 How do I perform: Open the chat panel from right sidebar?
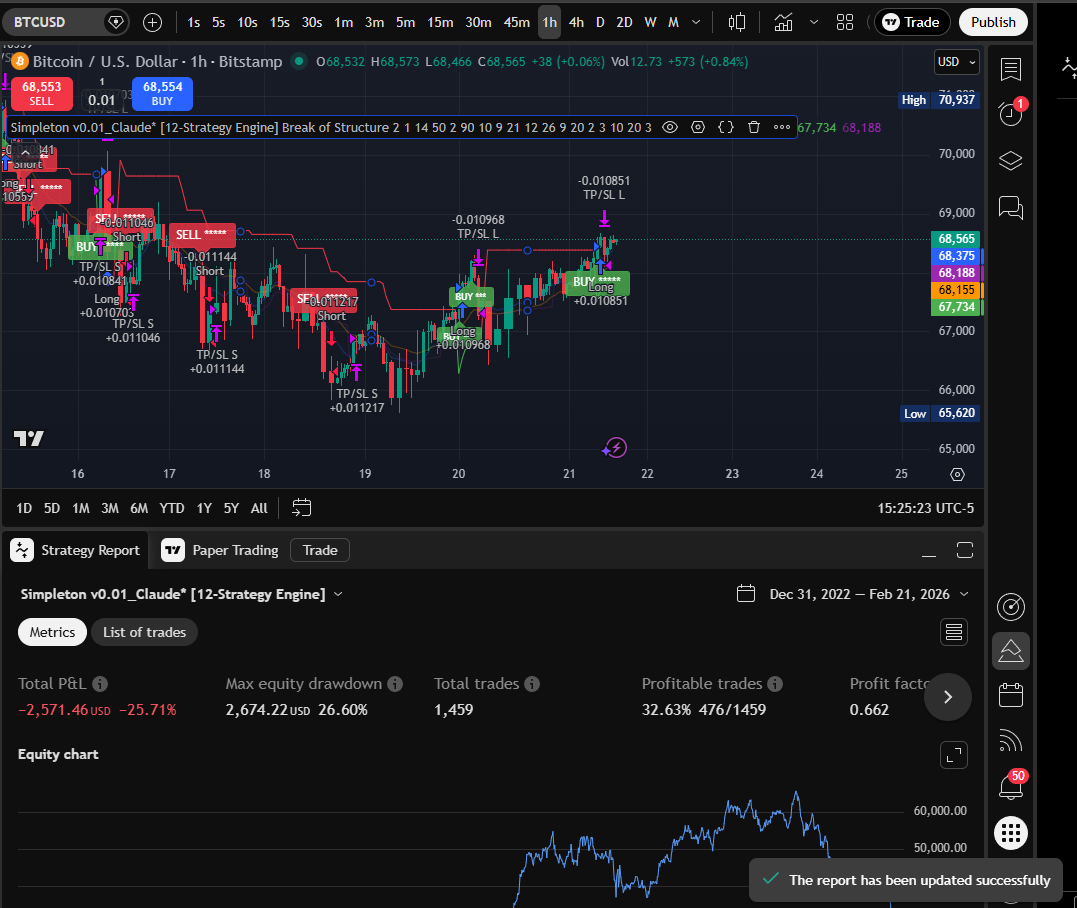click(1010, 208)
